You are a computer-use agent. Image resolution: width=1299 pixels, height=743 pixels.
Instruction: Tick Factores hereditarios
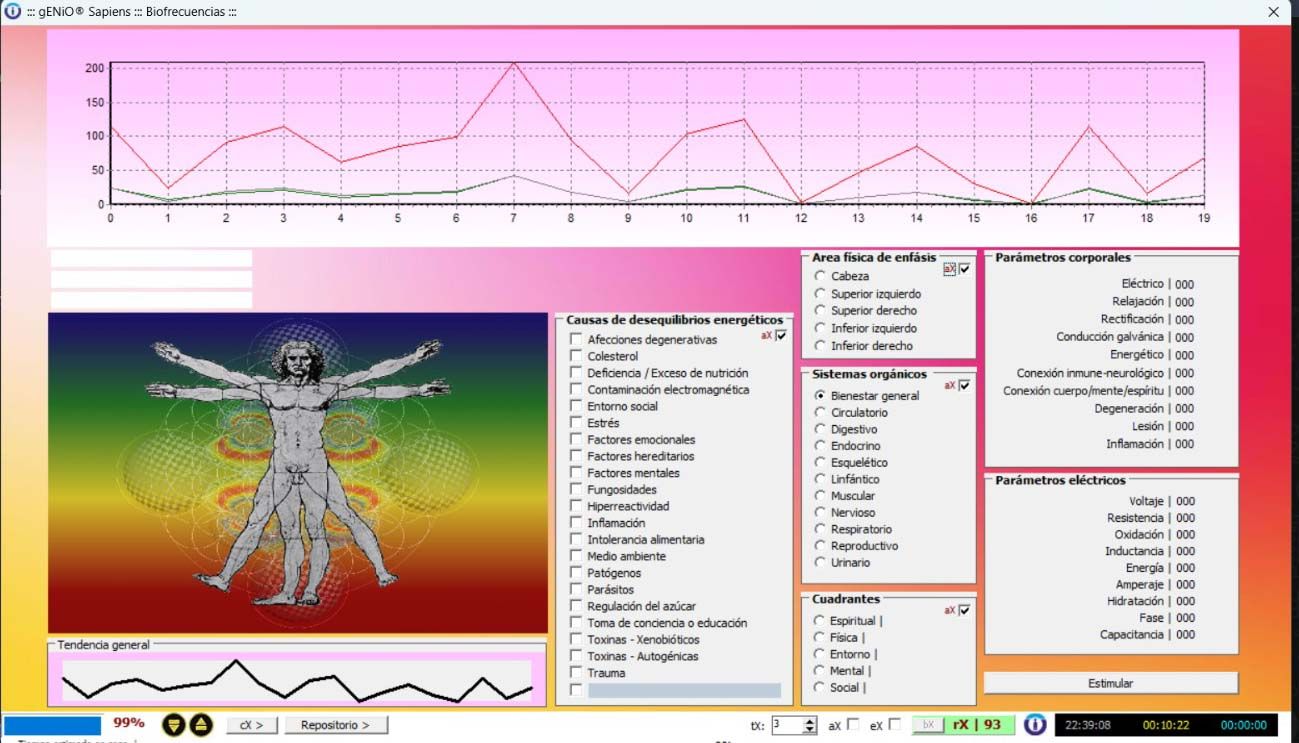pyautogui.click(x=577, y=456)
